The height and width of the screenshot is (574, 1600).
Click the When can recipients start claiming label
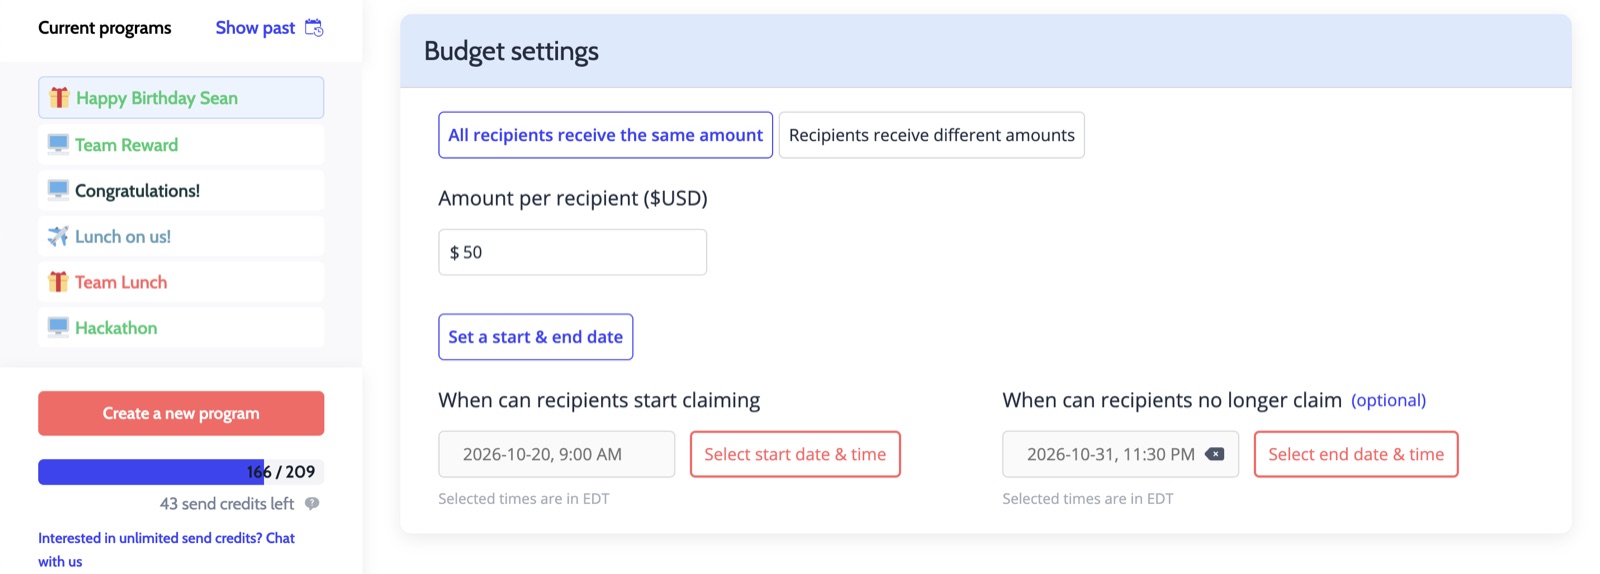pyautogui.click(x=599, y=400)
